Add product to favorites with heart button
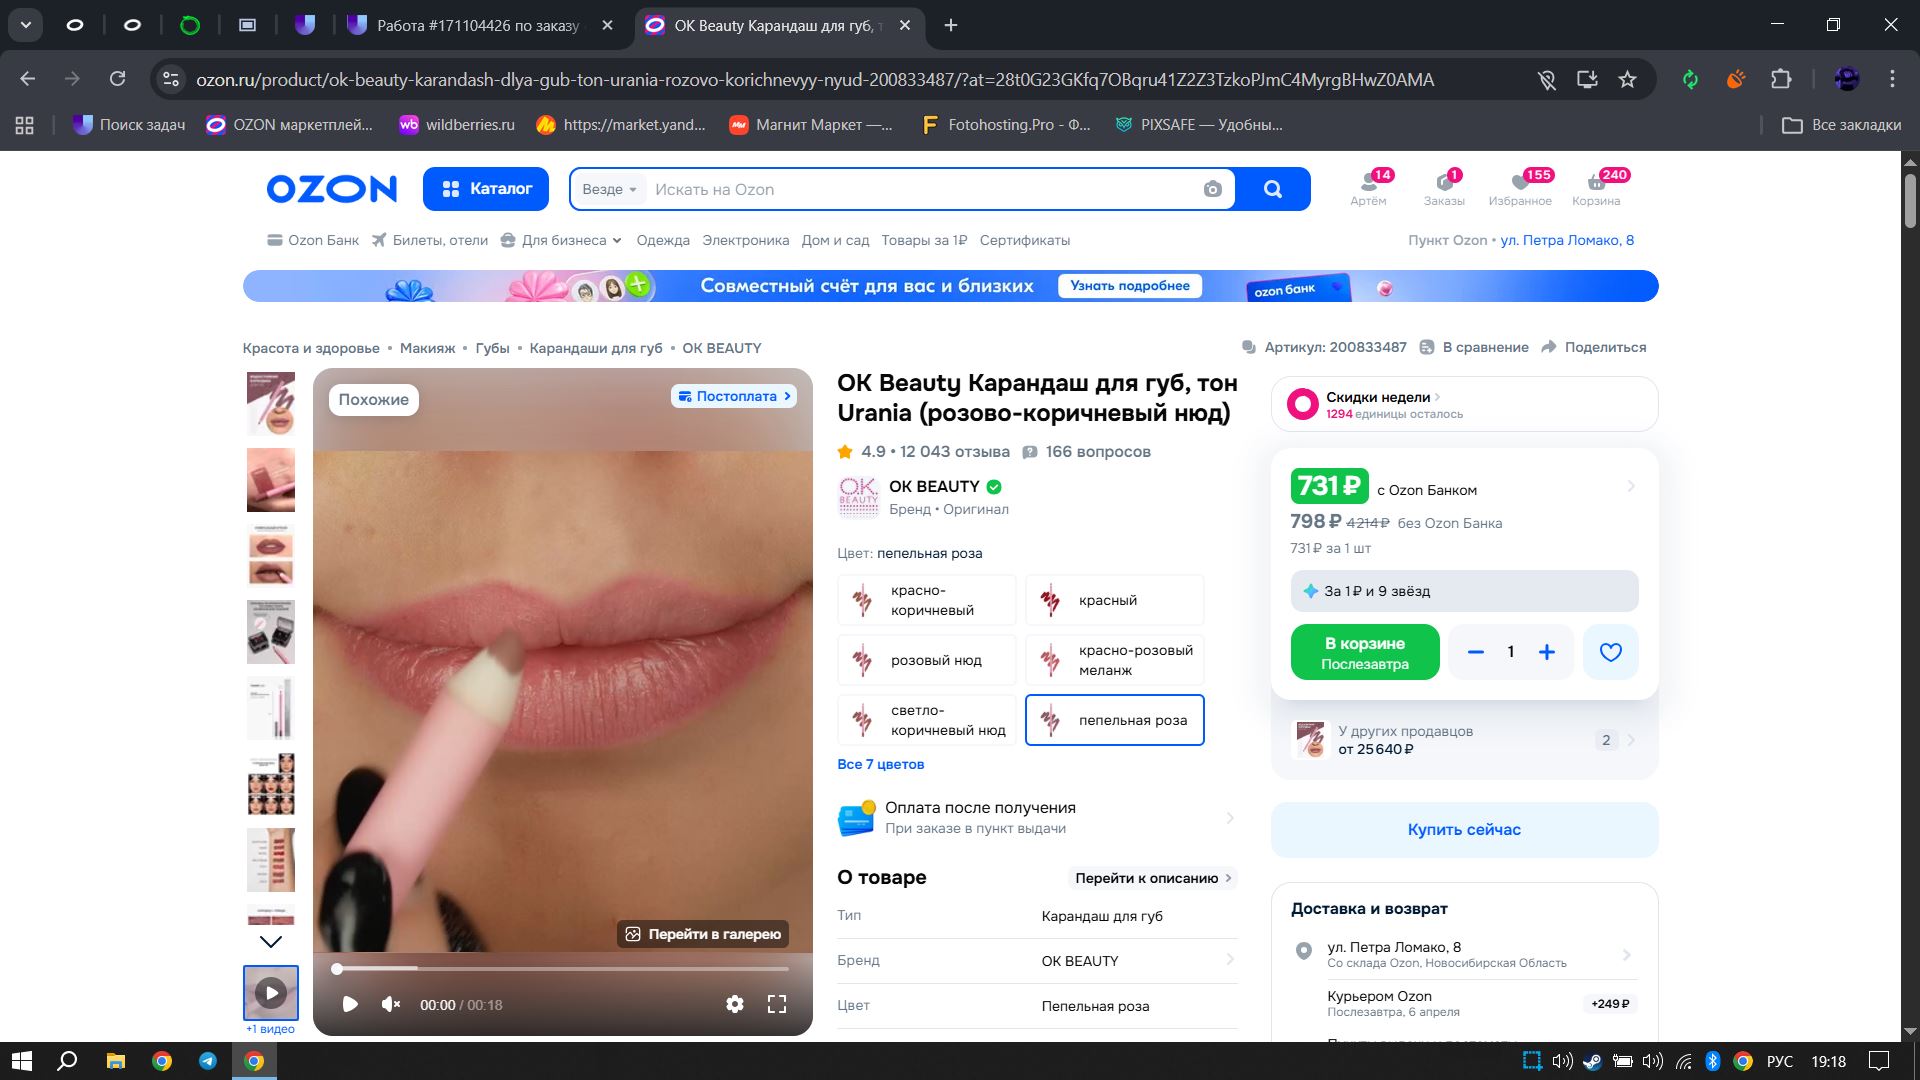Image resolution: width=1920 pixels, height=1080 pixels. tap(1610, 652)
